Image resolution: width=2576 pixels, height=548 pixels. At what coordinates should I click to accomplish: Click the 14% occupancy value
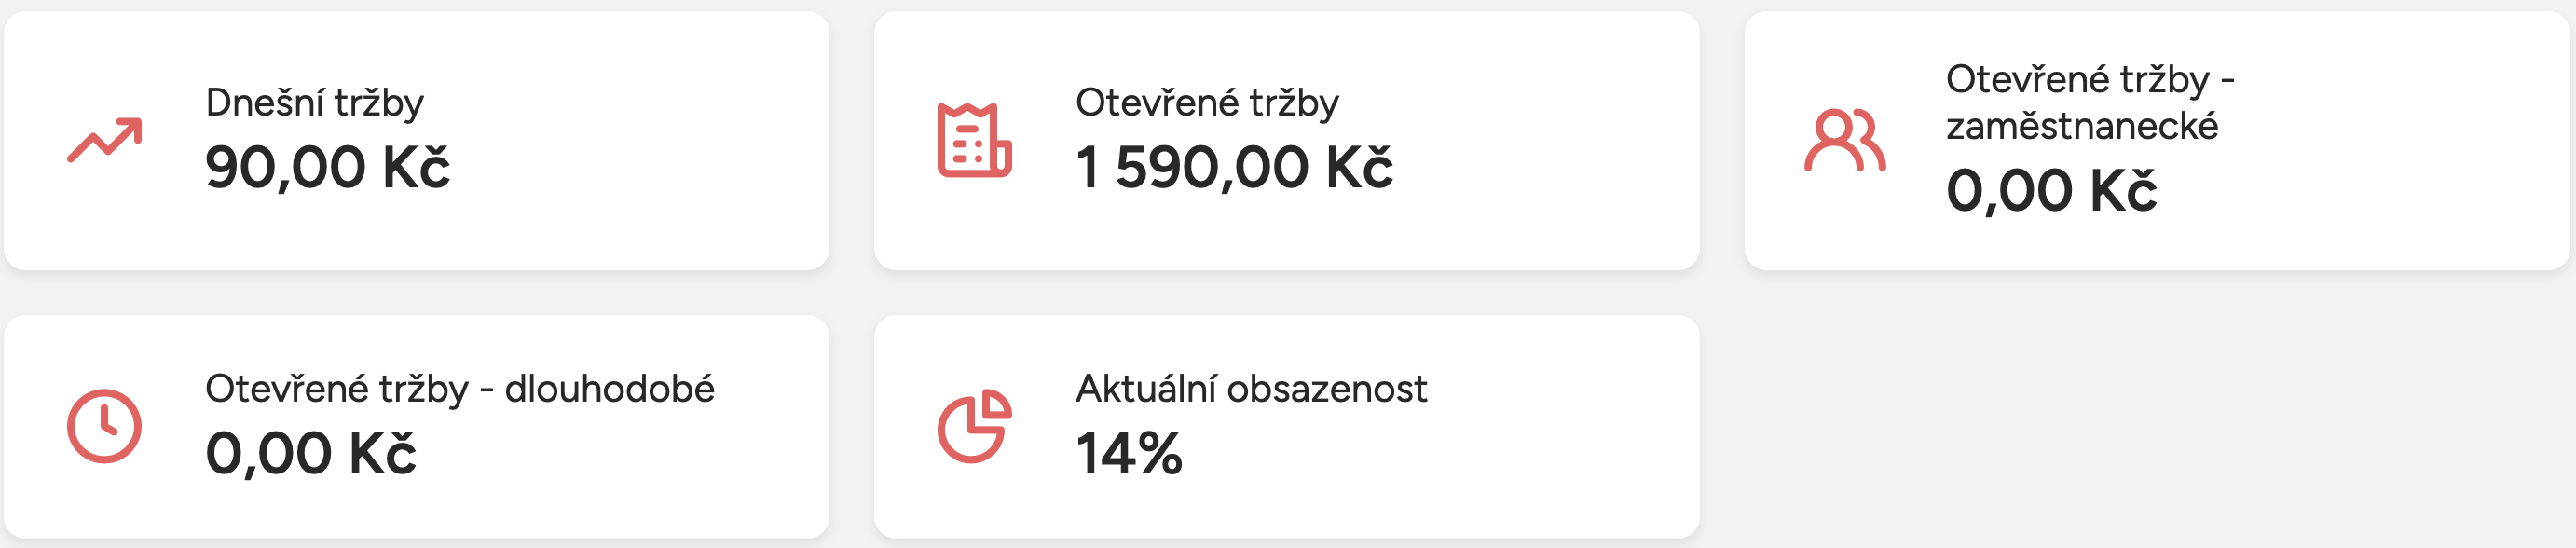click(1128, 454)
